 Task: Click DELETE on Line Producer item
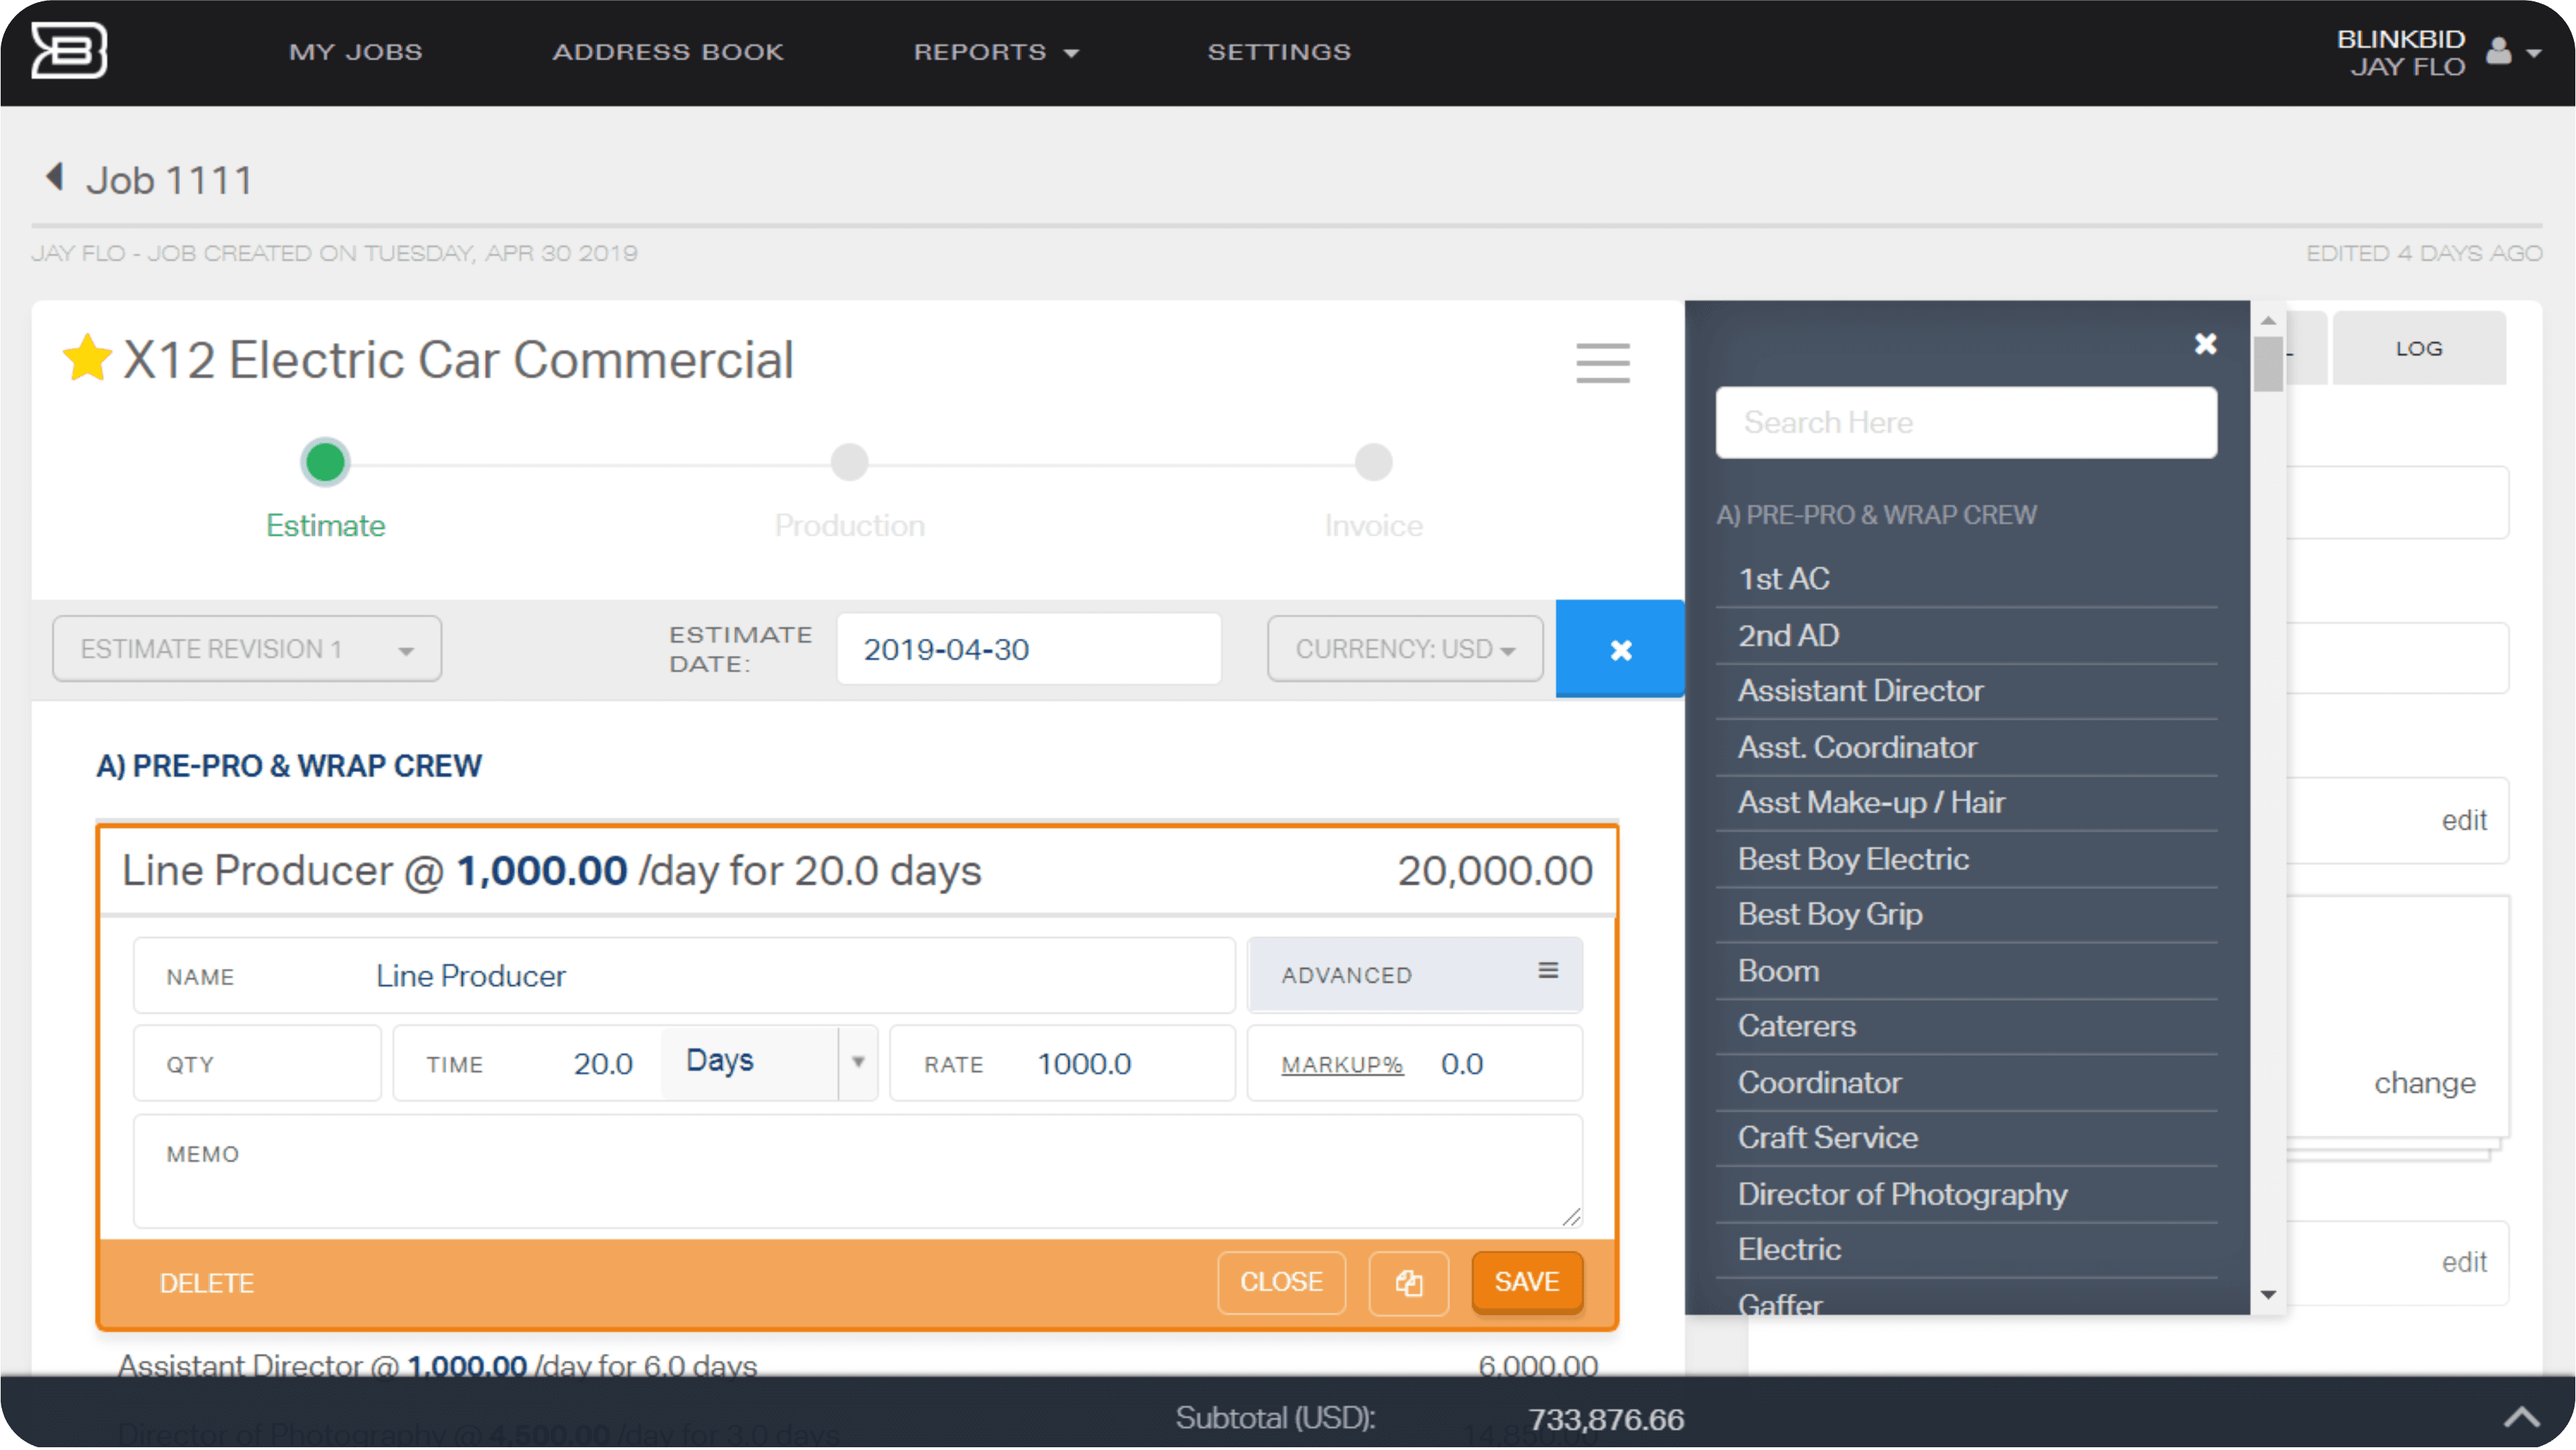tap(207, 1283)
